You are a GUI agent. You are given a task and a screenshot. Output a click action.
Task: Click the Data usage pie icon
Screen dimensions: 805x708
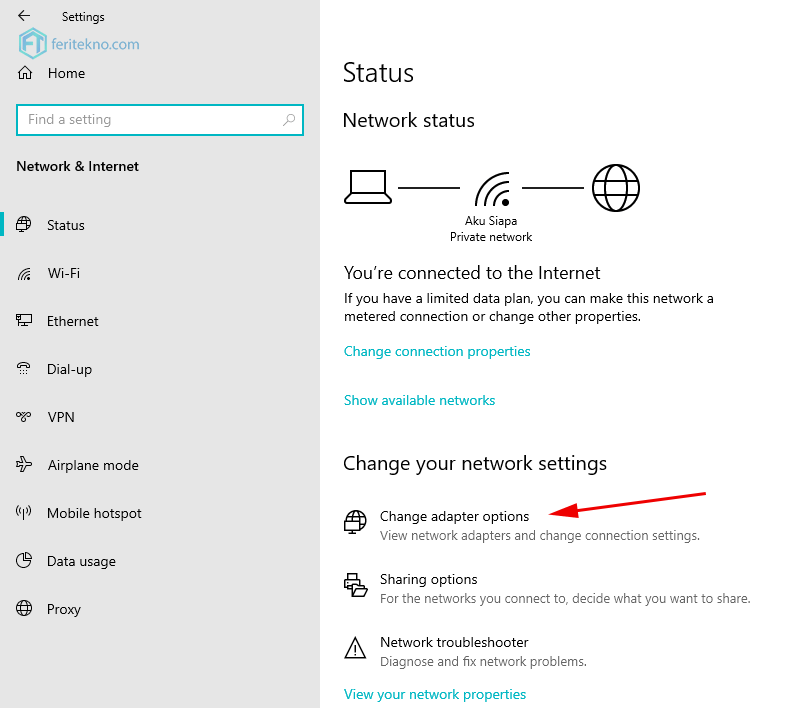pos(24,561)
